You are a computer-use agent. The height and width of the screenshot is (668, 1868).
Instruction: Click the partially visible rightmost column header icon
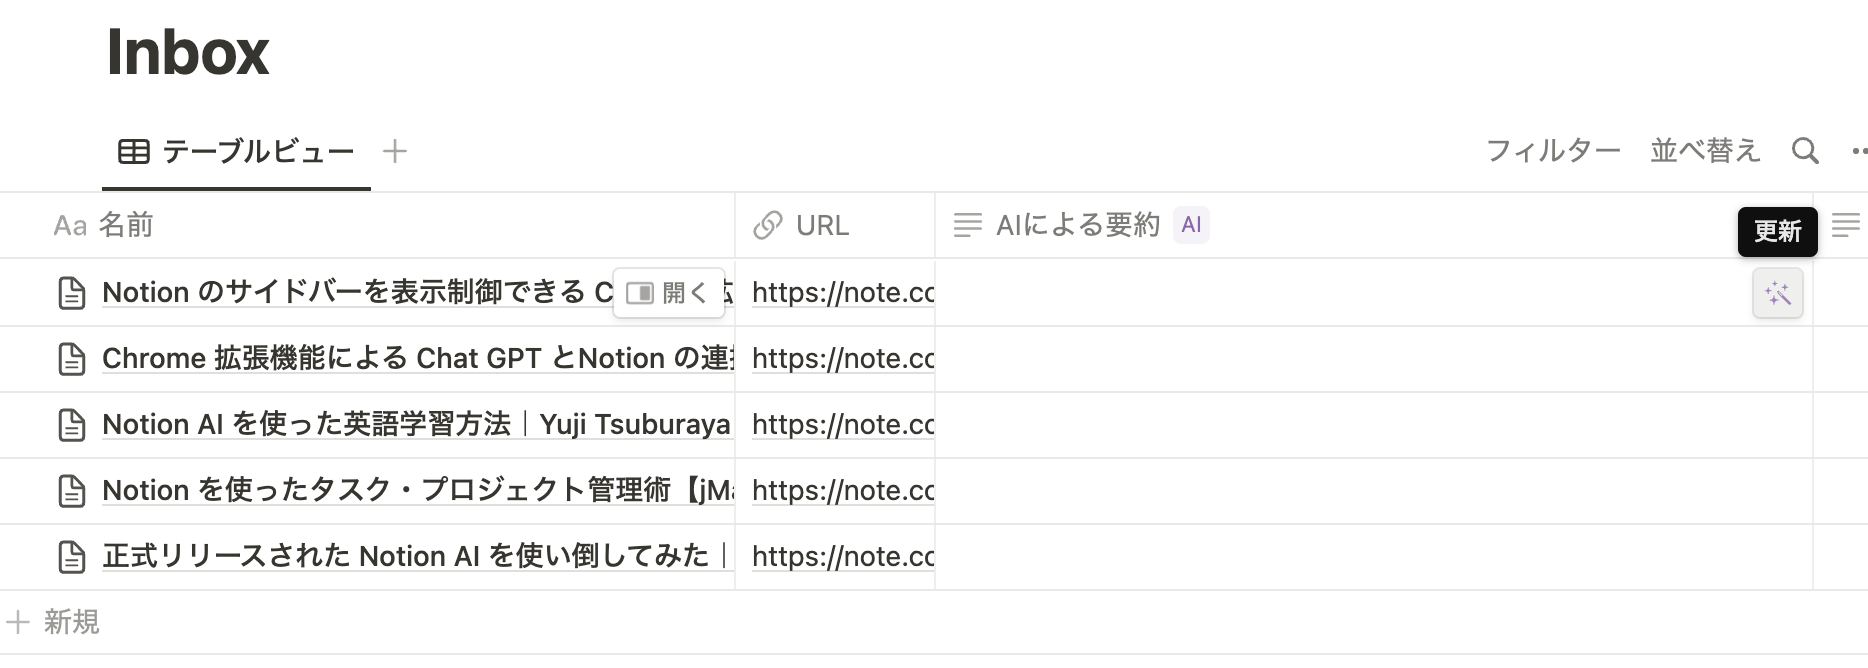1846,225
